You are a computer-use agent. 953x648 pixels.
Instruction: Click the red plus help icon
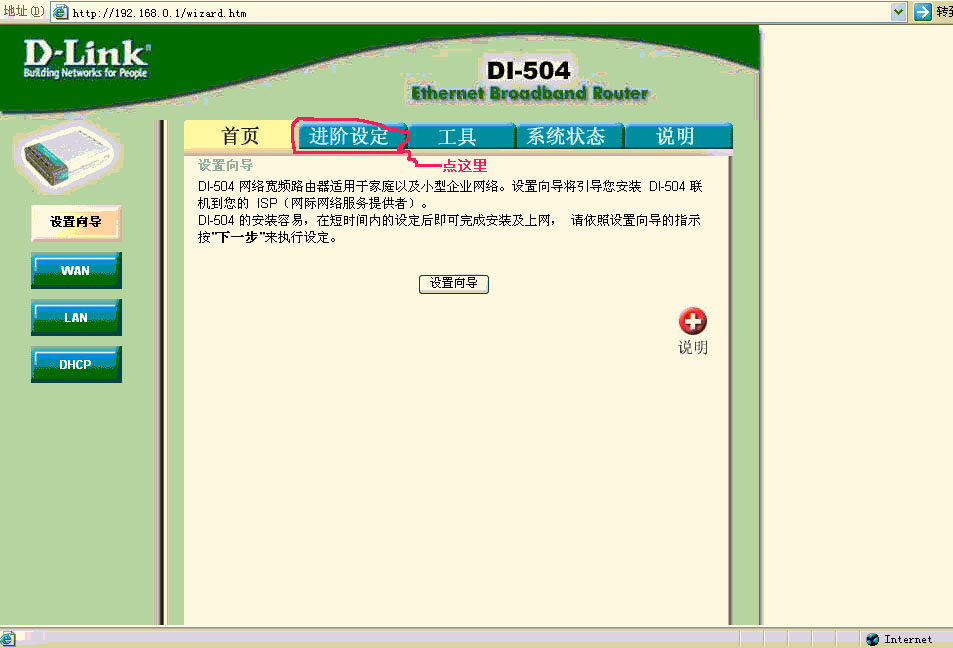(692, 321)
